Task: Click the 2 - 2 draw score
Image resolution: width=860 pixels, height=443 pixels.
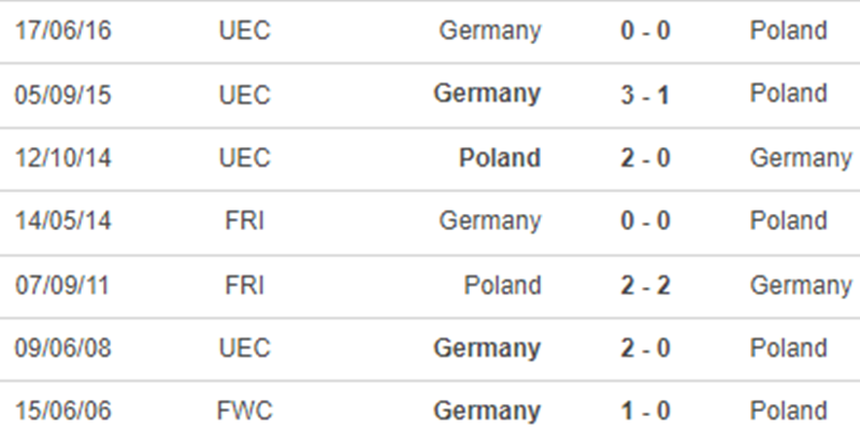Action: pos(645,285)
